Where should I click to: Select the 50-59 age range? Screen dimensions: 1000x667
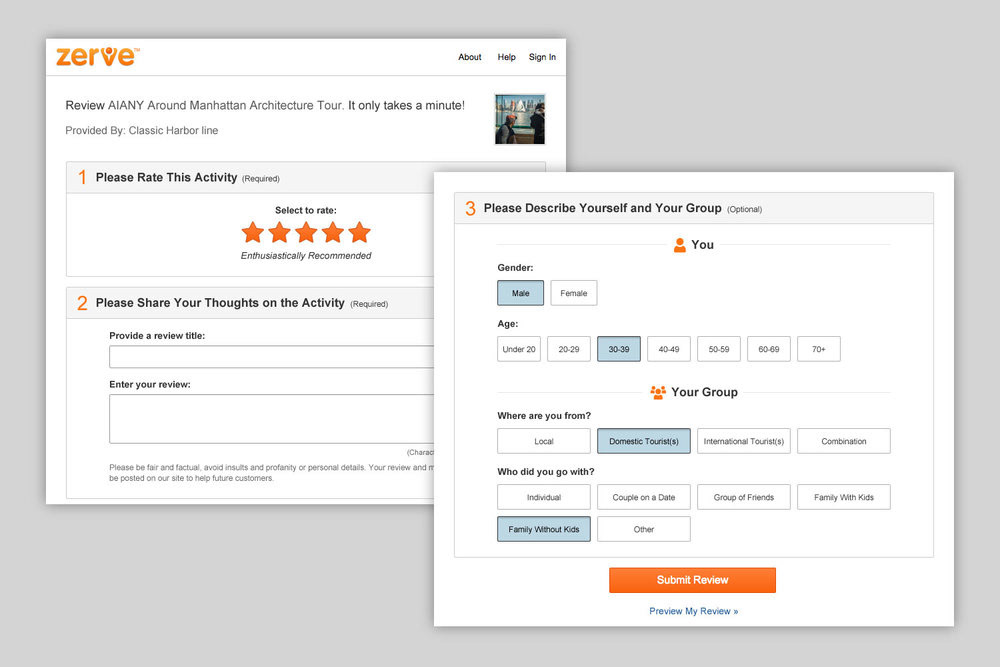coord(719,349)
